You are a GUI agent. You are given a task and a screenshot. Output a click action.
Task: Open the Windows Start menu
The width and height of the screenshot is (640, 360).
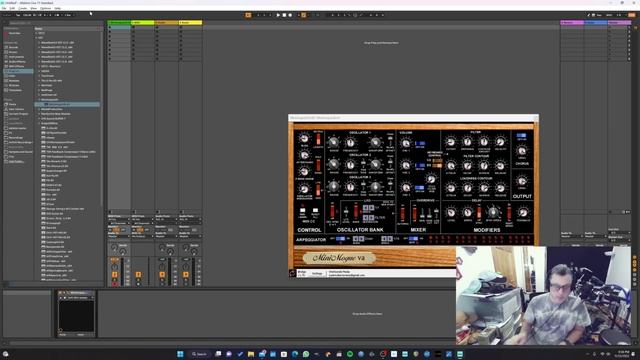pyautogui.click(x=180, y=354)
